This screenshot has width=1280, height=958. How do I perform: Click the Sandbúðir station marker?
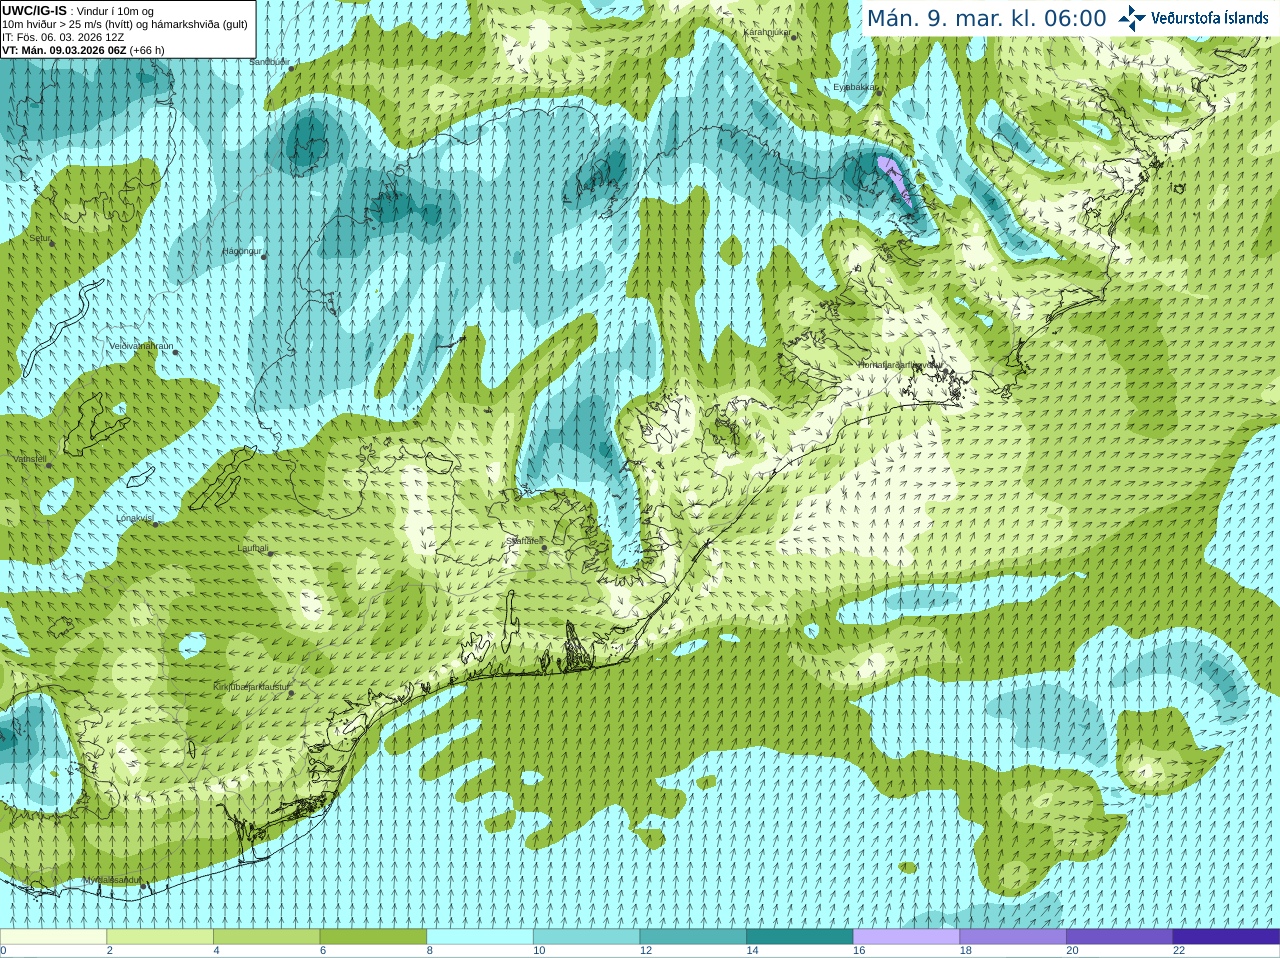tap(291, 68)
